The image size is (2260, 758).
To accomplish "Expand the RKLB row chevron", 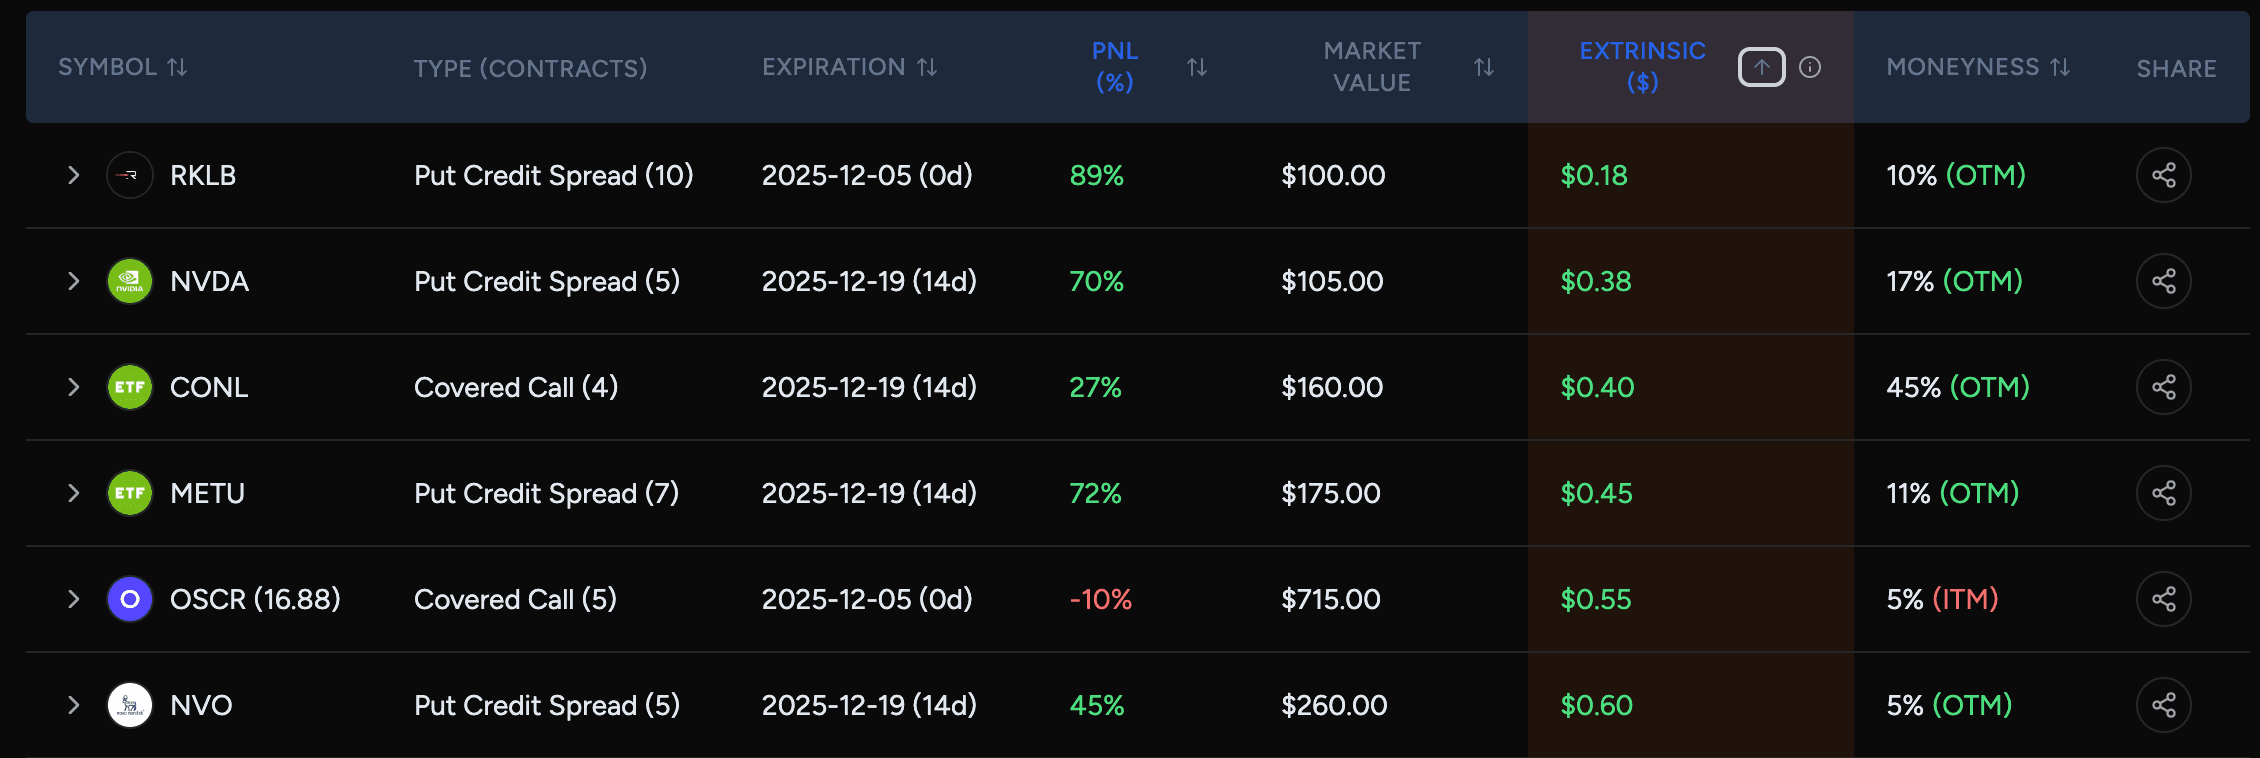I will pos(73,175).
